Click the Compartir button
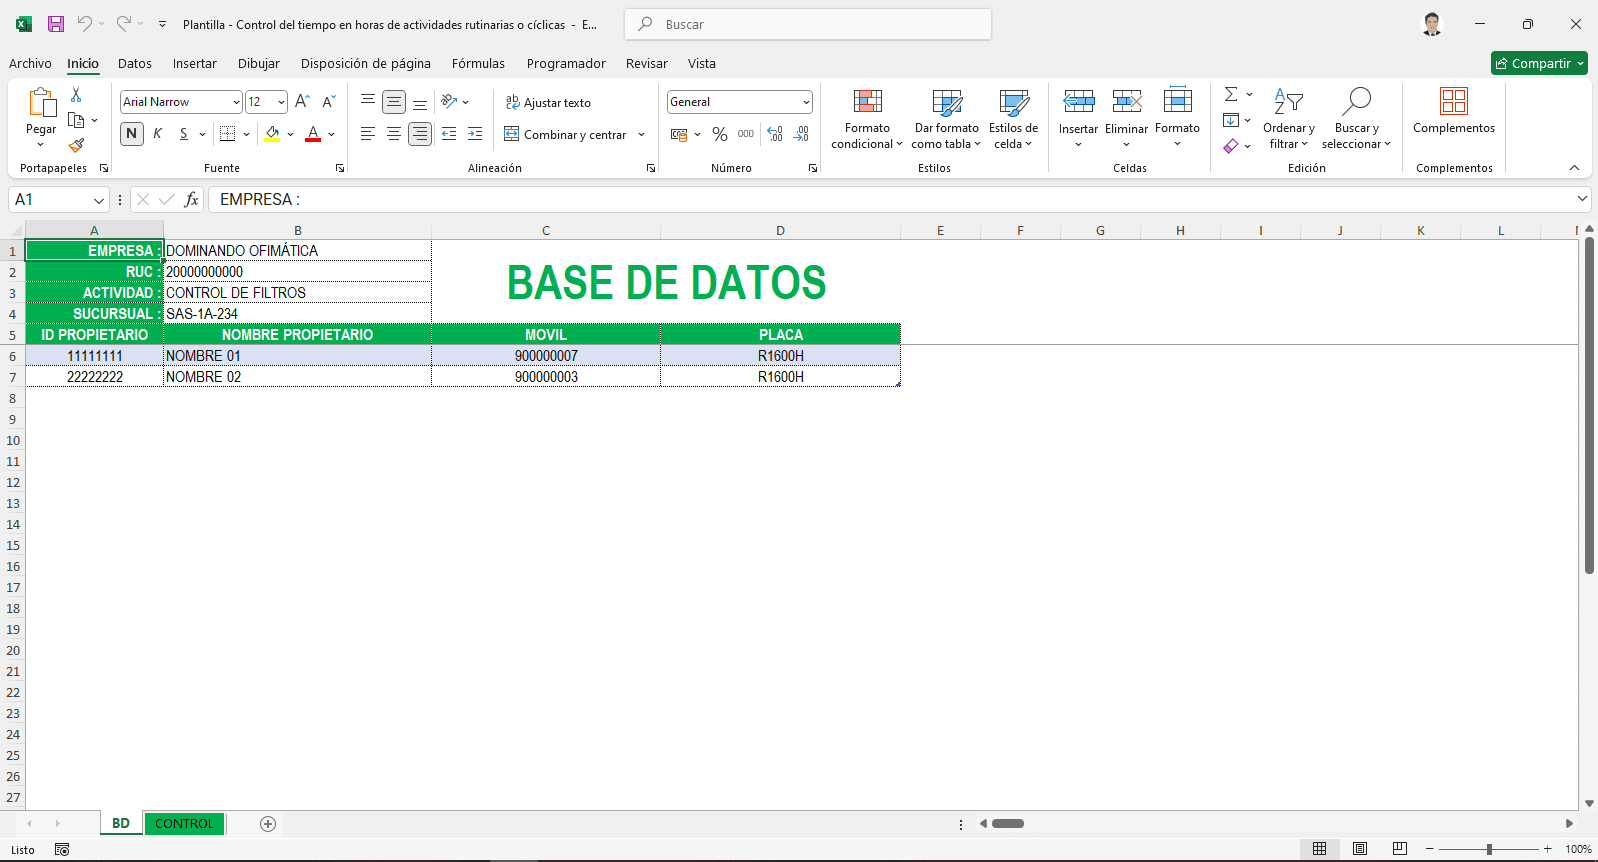The image size is (1598, 862). tap(1539, 63)
